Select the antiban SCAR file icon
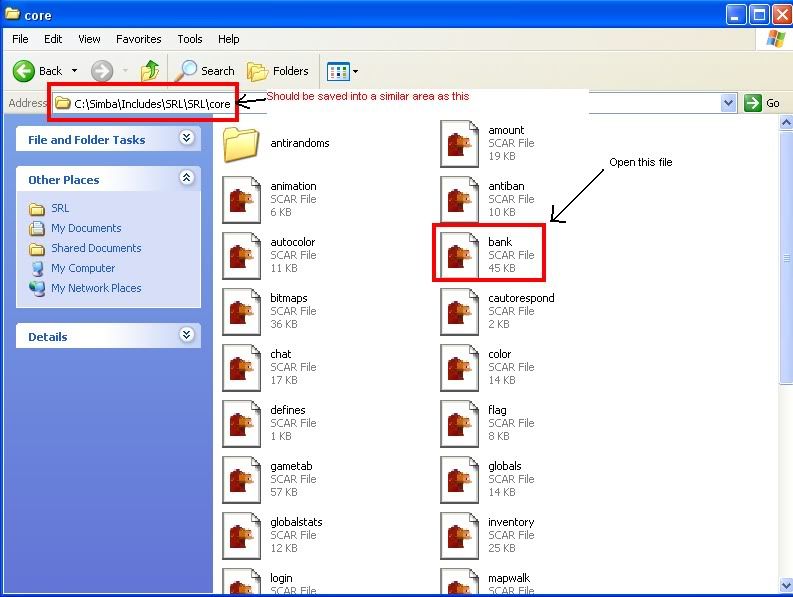Screen dimensions: 793x597 [461, 199]
